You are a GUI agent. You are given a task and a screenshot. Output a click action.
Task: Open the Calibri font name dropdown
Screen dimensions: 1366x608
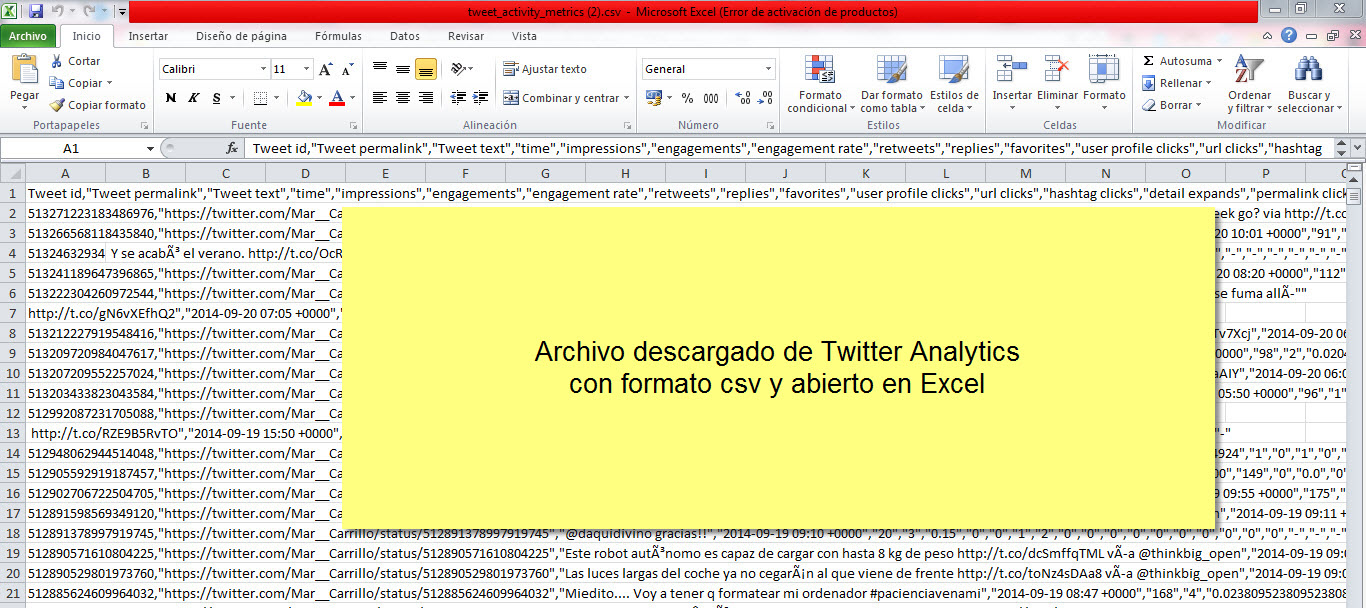264,70
